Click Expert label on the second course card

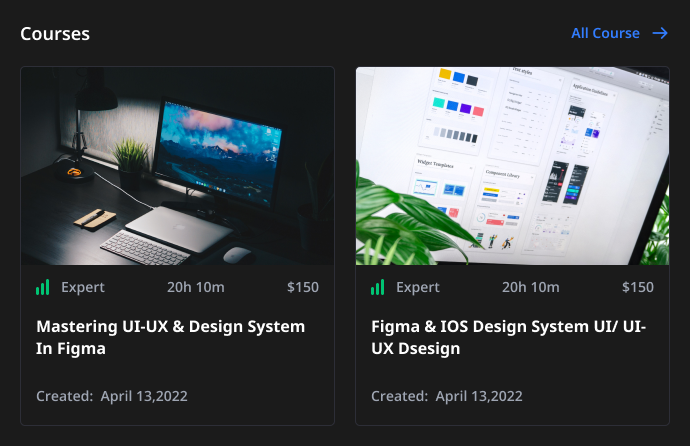[x=418, y=287]
